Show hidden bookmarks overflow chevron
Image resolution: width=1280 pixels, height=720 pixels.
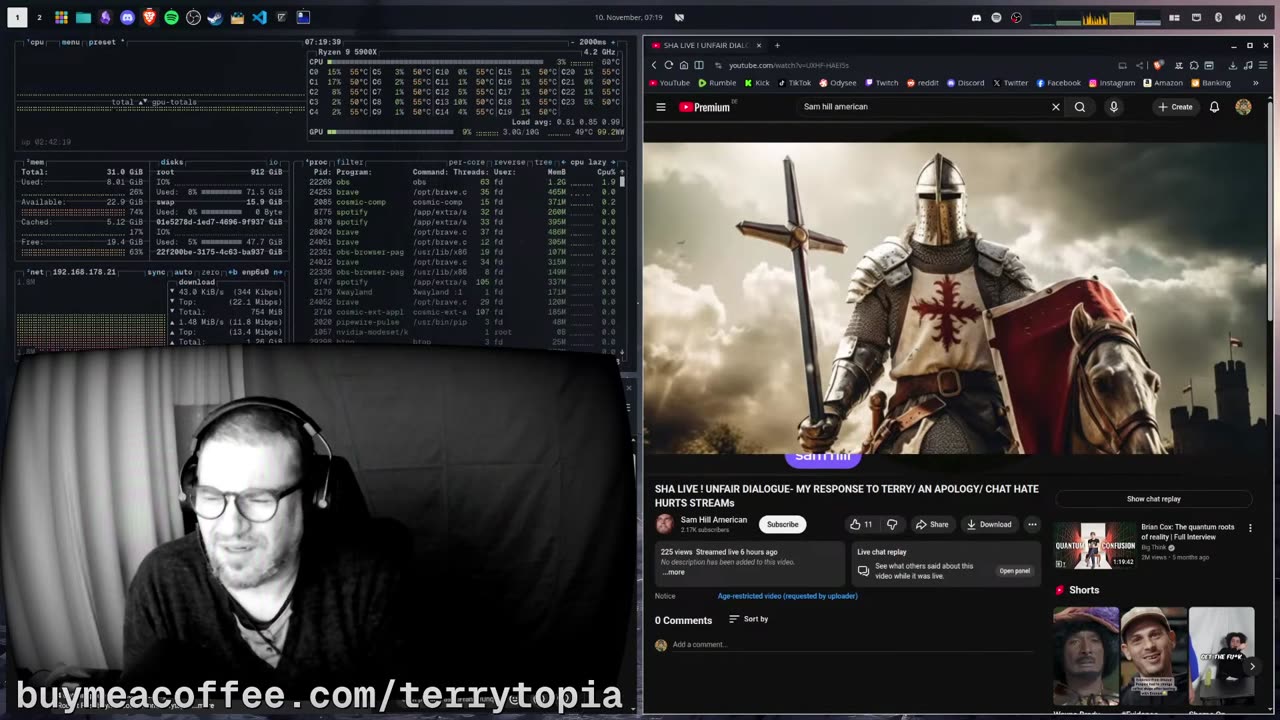tap(1255, 83)
